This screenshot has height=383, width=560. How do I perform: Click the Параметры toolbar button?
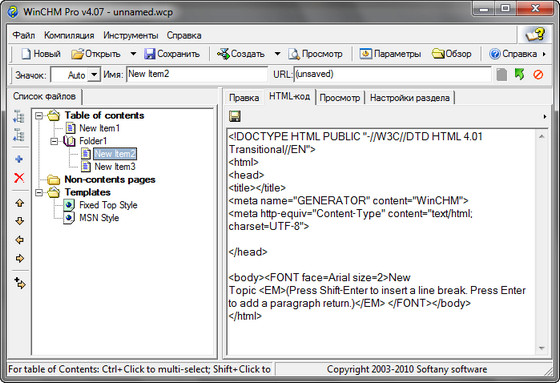(x=390, y=54)
